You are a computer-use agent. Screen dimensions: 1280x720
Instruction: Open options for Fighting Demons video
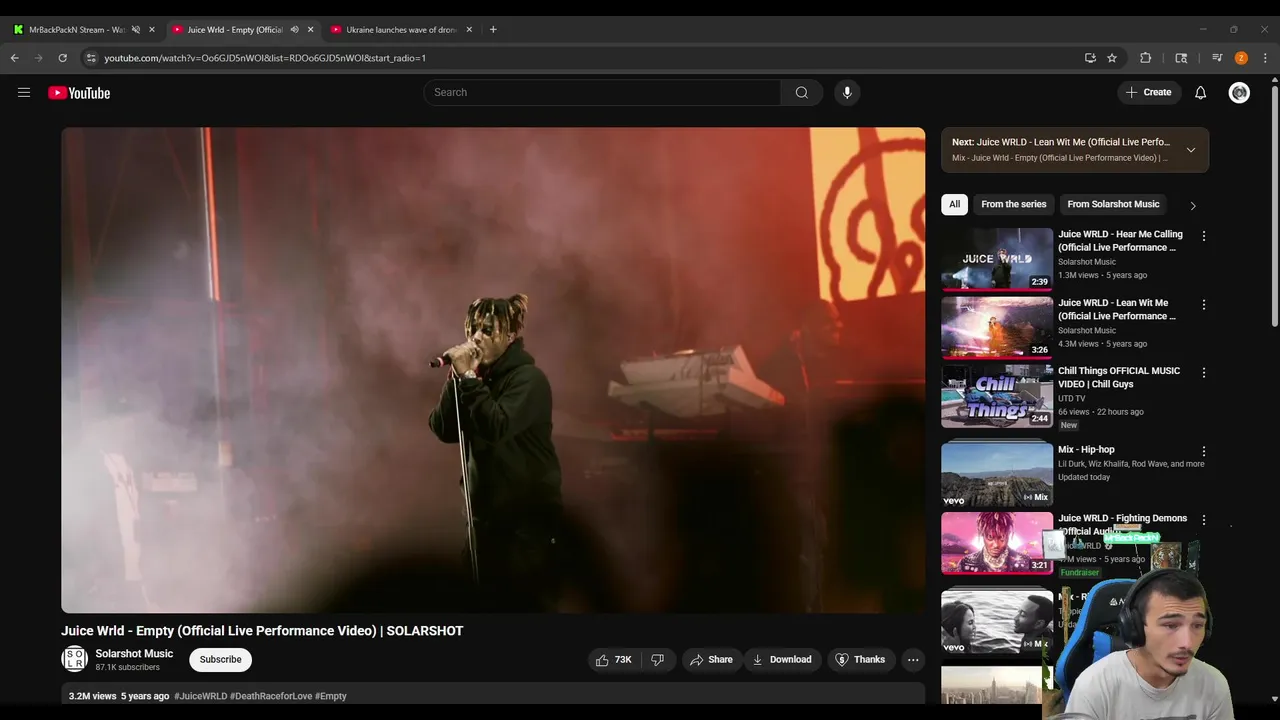click(x=1204, y=520)
